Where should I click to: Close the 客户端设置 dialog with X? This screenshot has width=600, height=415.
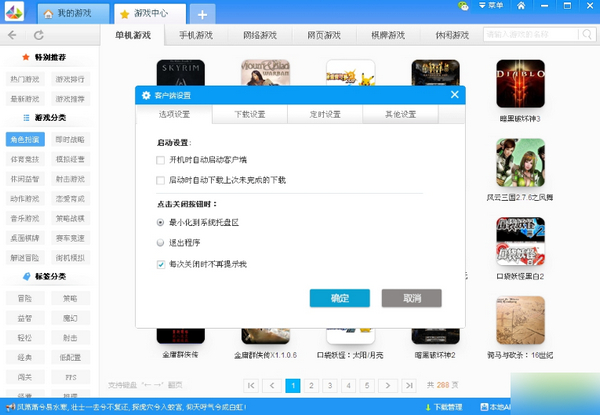[456, 94]
